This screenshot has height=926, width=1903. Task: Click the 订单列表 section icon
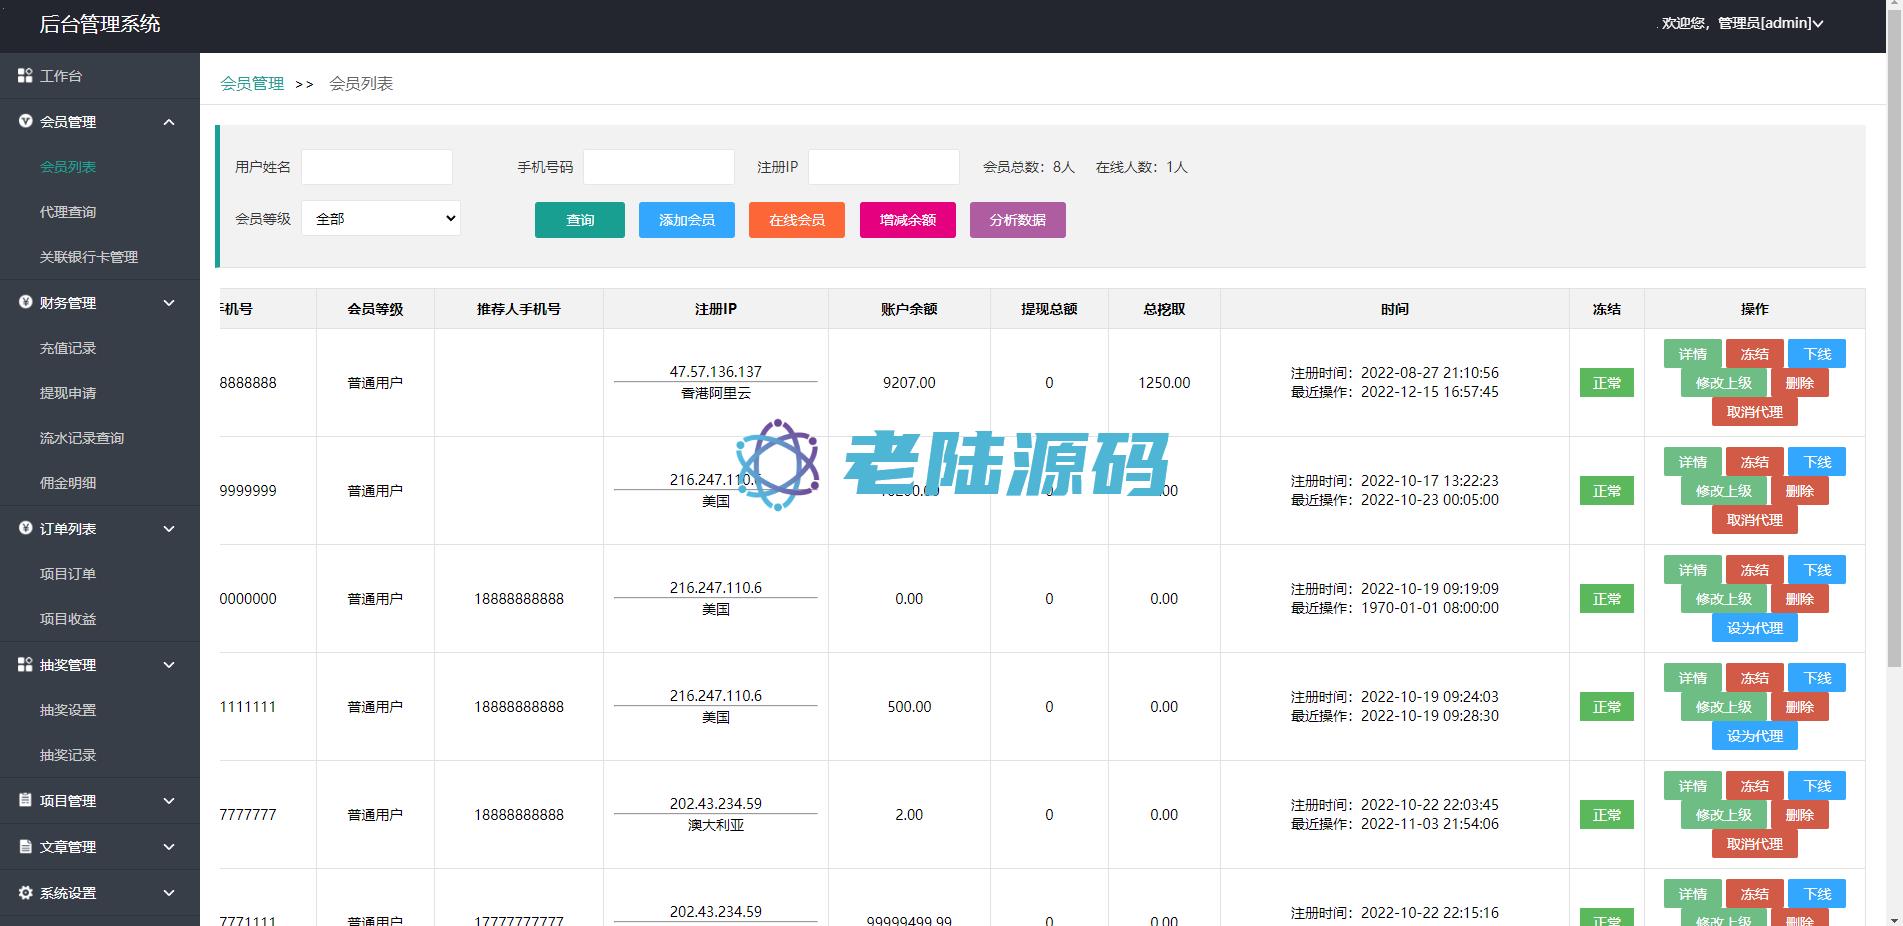pos(25,528)
